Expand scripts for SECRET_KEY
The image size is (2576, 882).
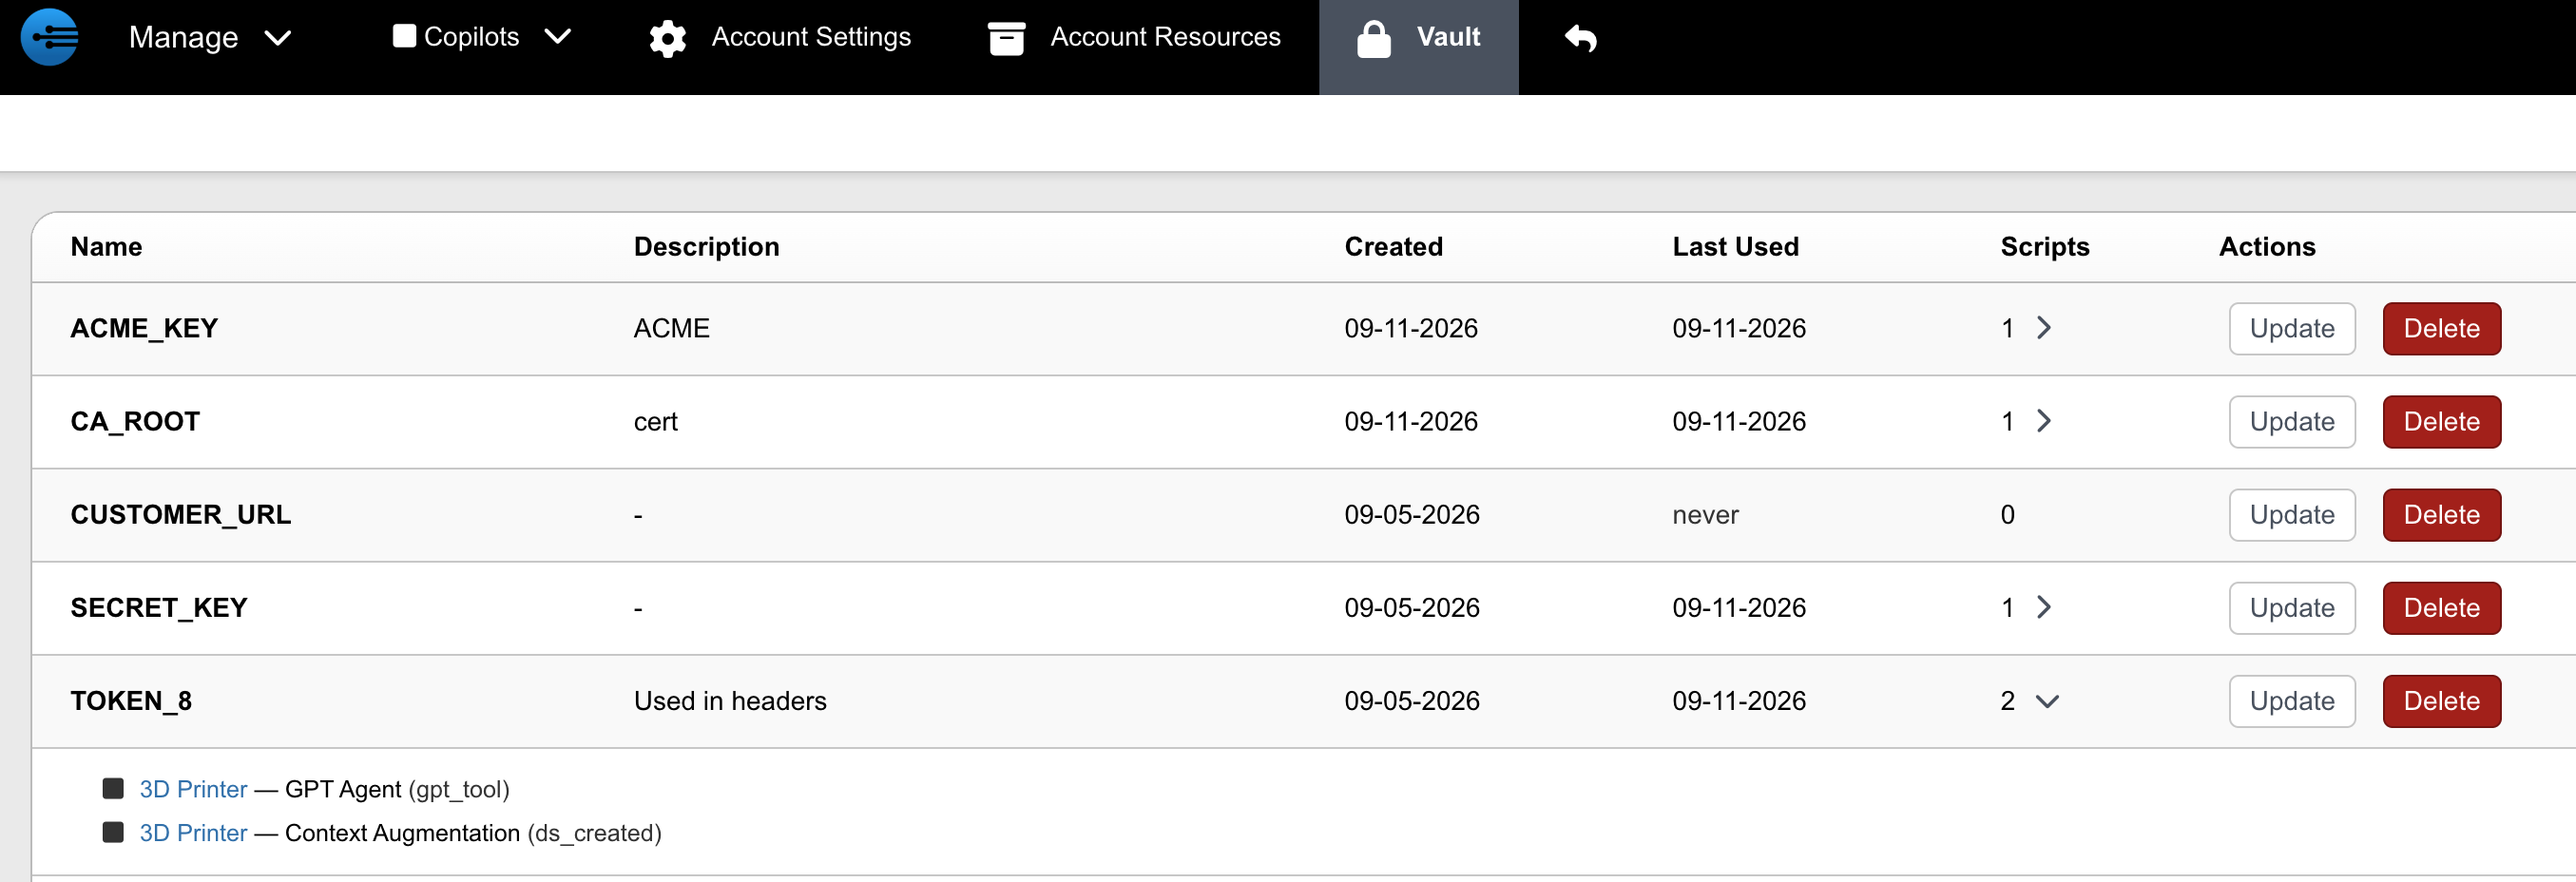(x=2043, y=607)
